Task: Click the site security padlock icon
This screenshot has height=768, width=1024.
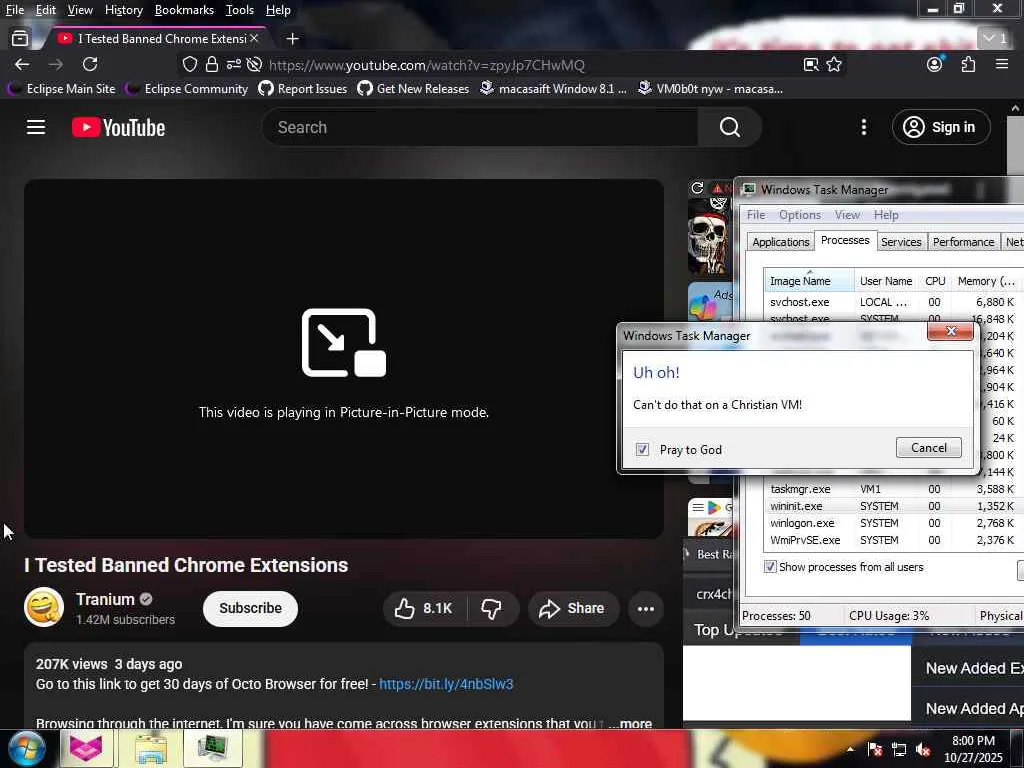Action: pos(212,65)
